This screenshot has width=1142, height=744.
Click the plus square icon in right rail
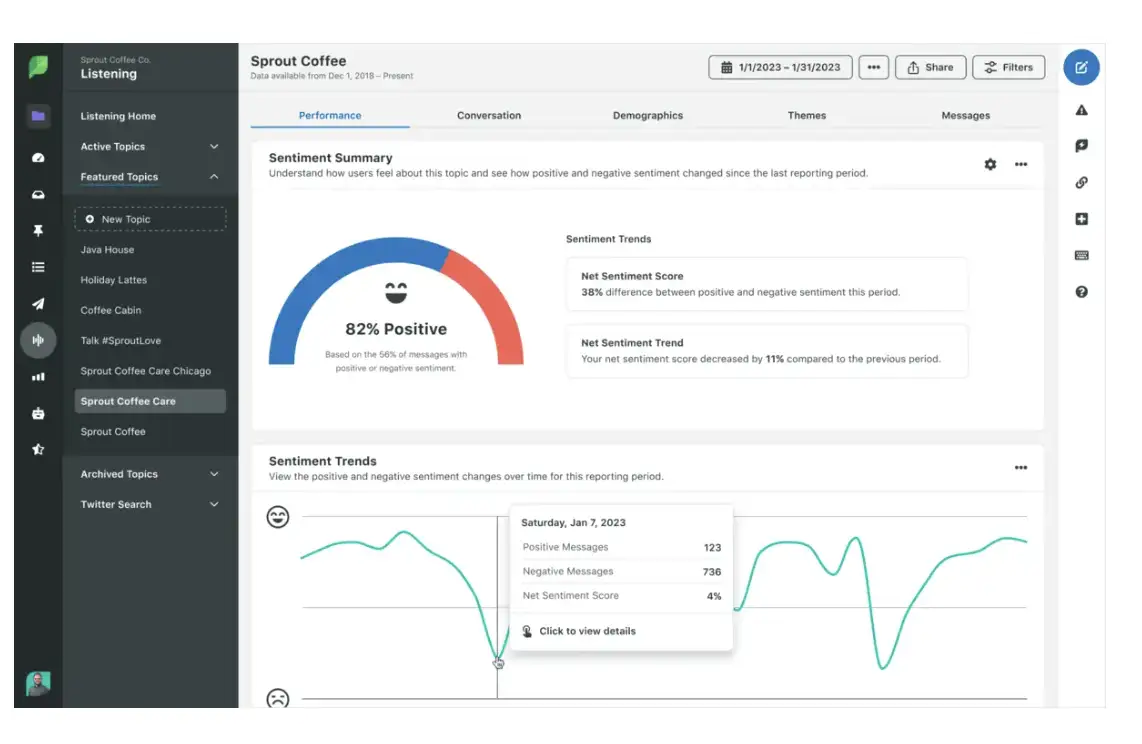coord(1082,218)
